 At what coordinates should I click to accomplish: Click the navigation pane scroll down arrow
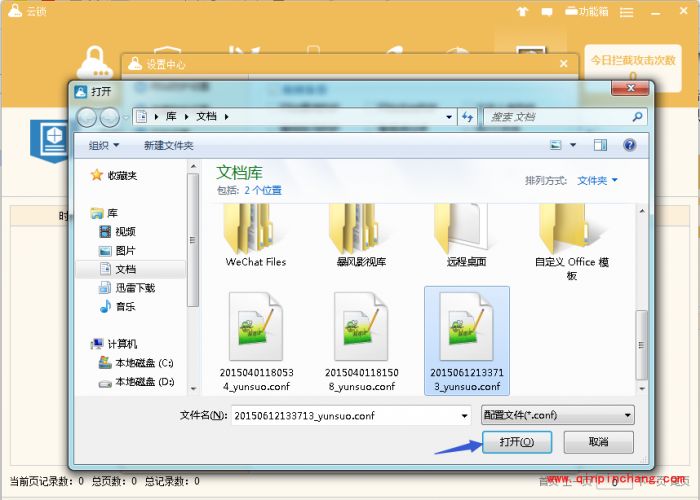[x=193, y=388]
